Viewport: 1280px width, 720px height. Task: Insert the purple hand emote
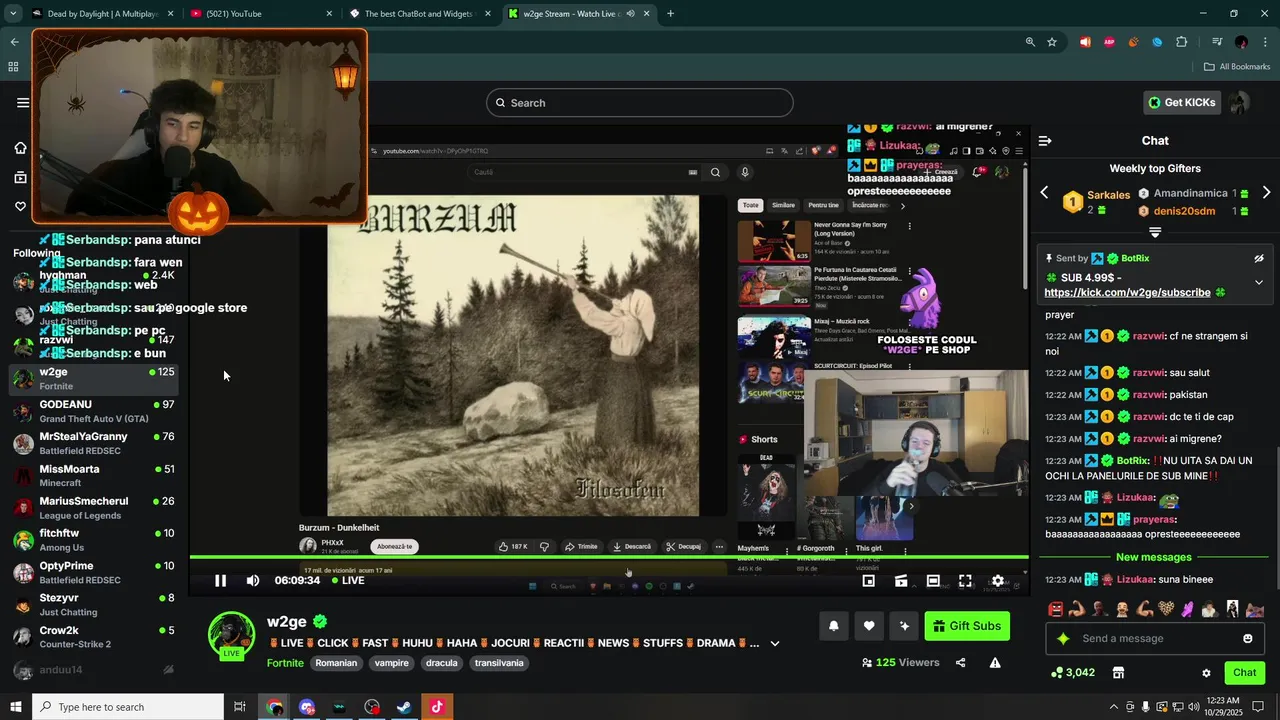[1188, 609]
